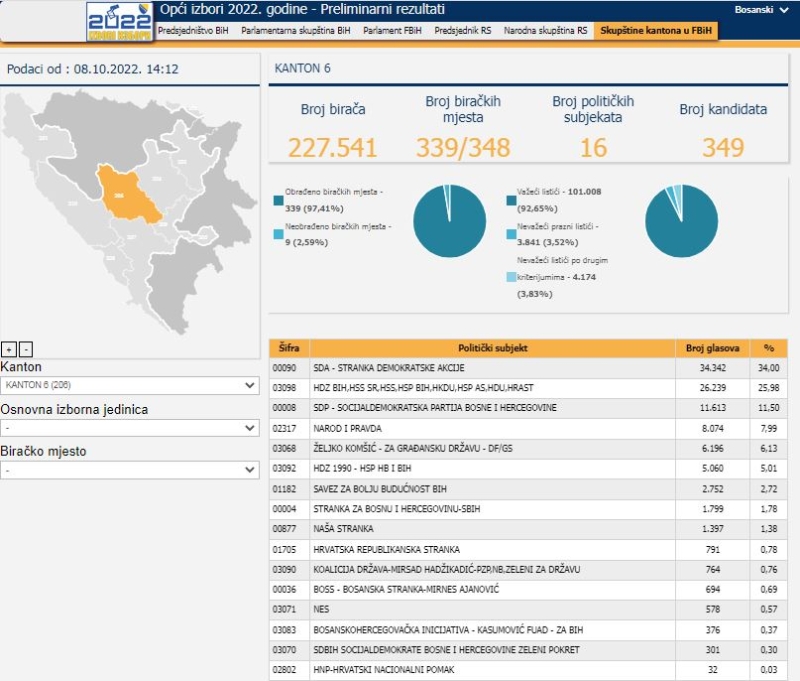Zoom in the map with plus button

pyautogui.click(x=9, y=349)
